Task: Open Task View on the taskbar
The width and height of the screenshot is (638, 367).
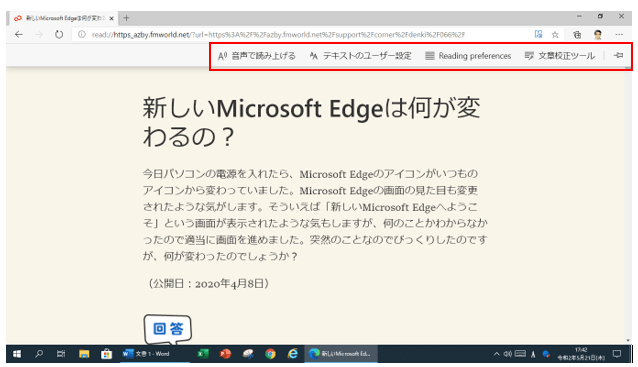Action: point(61,354)
